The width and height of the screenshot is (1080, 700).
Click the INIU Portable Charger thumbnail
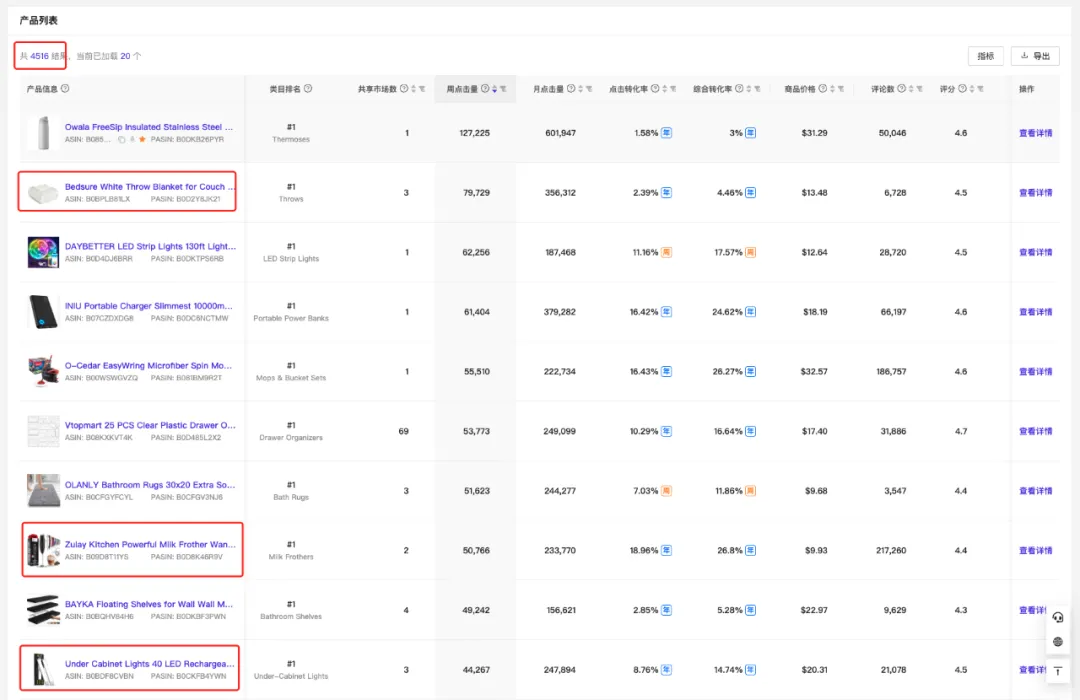43,312
